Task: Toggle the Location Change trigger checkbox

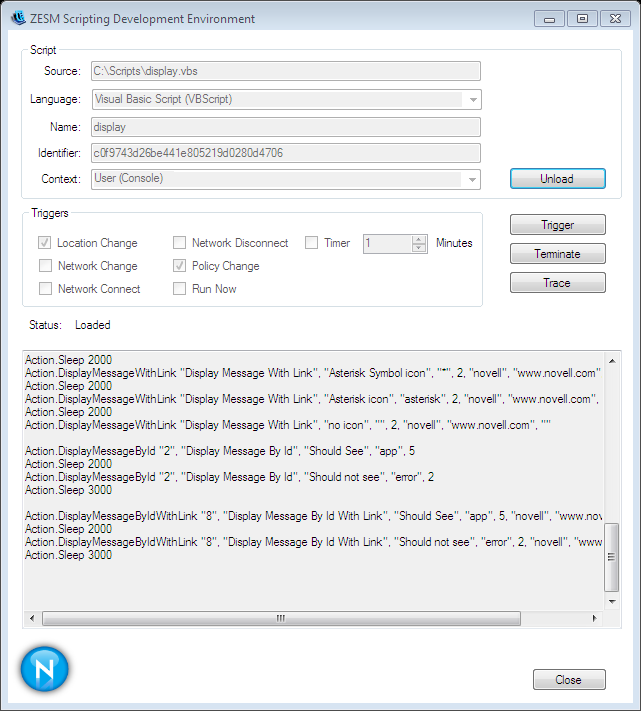Action: (x=44, y=243)
